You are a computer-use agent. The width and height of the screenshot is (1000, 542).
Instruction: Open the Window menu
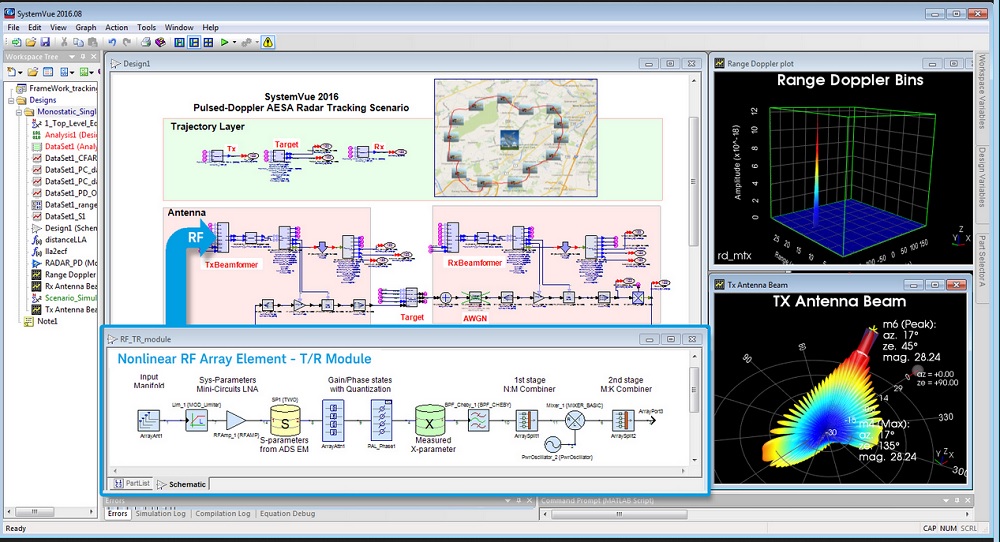(x=179, y=27)
